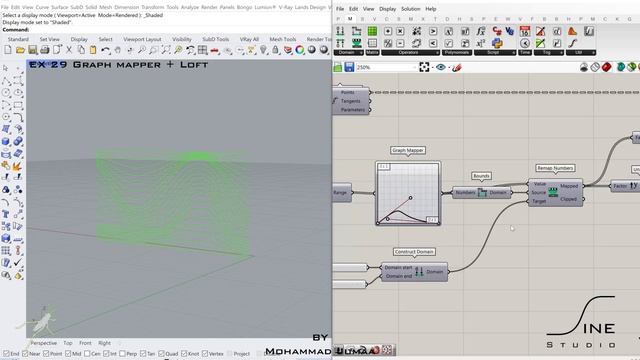This screenshot has height=360, width=640.
Task: Toggle the Mid osnap checkbox
Action: click(x=68, y=353)
